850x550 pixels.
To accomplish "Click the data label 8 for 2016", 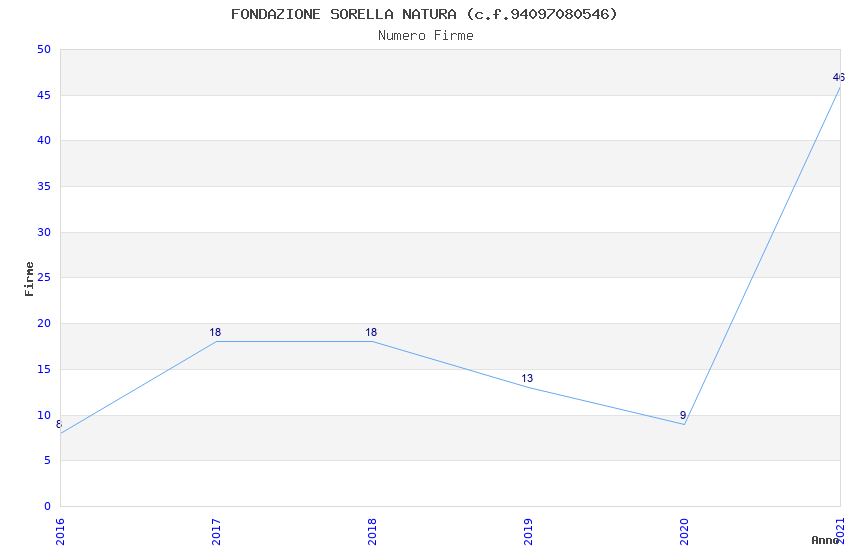I will [x=59, y=424].
